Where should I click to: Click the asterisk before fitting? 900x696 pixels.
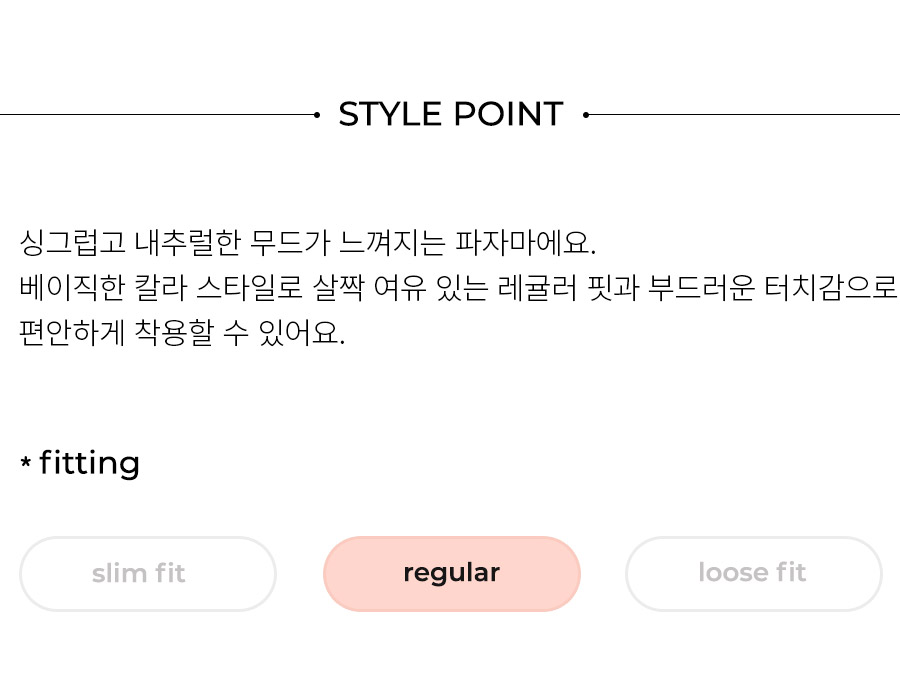click(x=25, y=462)
